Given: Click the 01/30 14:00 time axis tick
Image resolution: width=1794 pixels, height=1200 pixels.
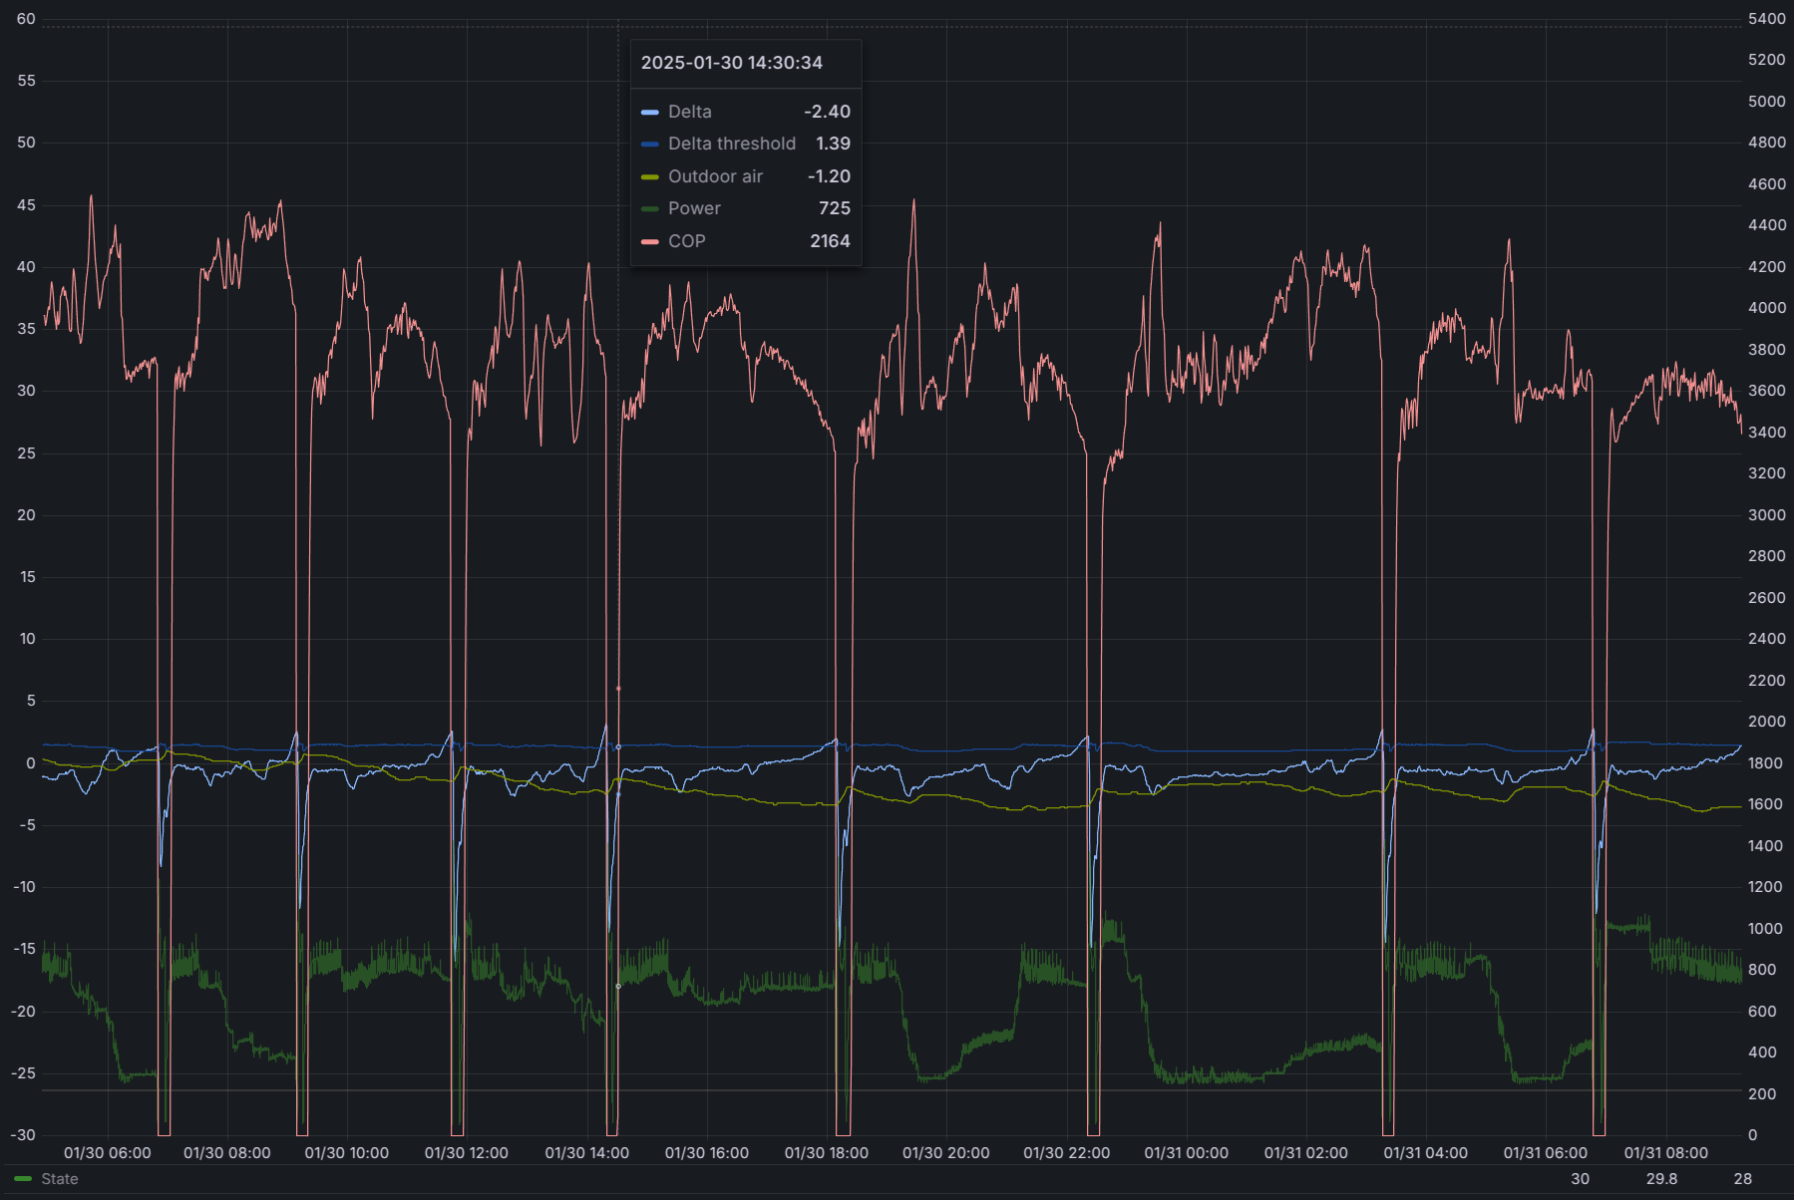Looking at the screenshot, I should 587,1153.
